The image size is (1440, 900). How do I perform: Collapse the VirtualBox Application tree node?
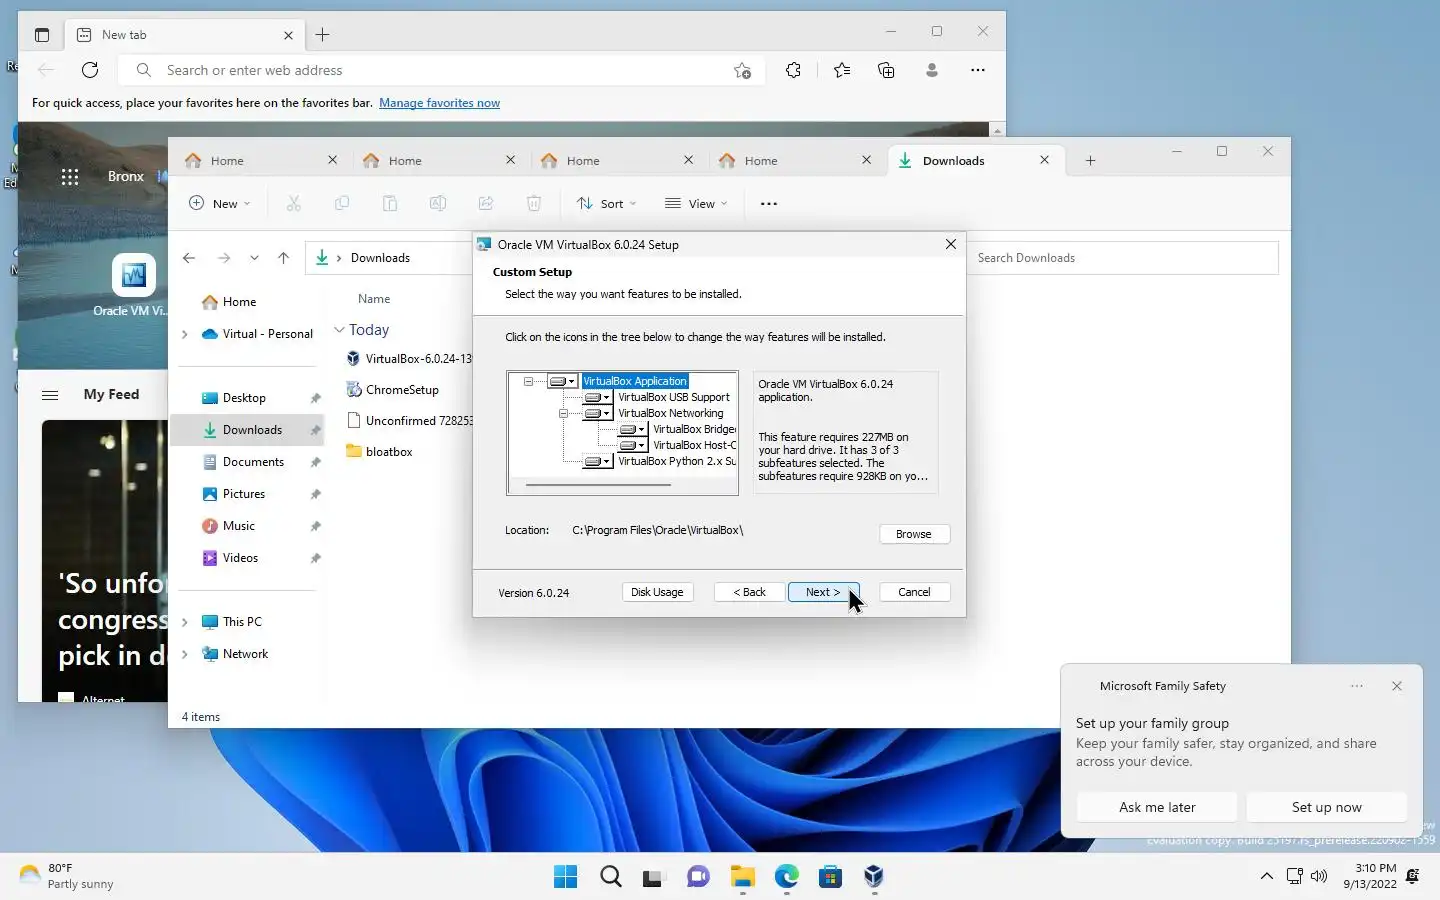pos(528,381)
